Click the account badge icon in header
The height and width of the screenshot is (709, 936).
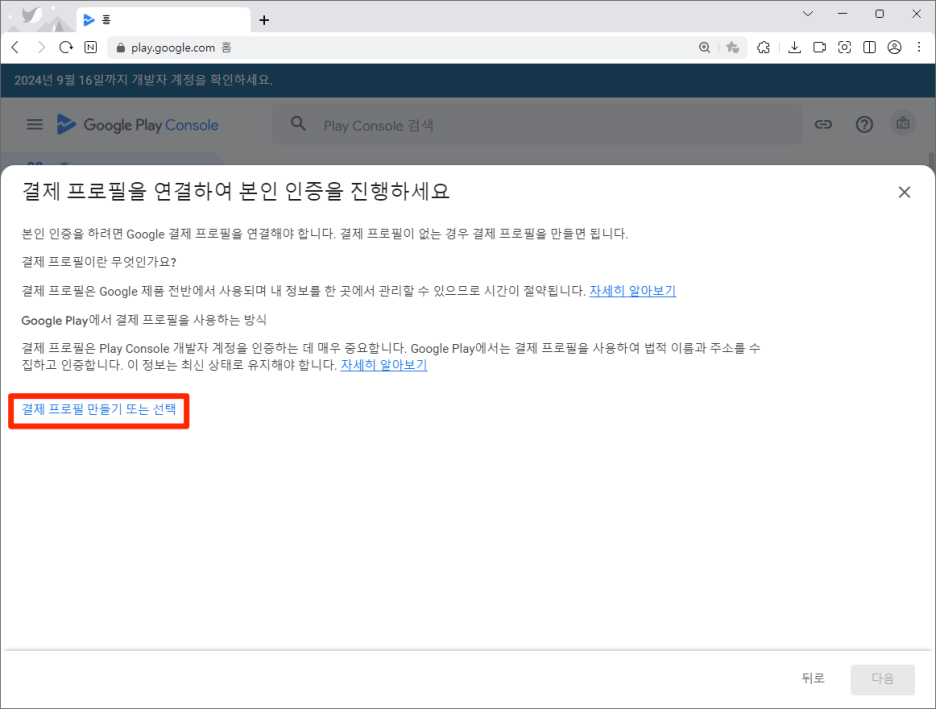[x=903, y=124]
